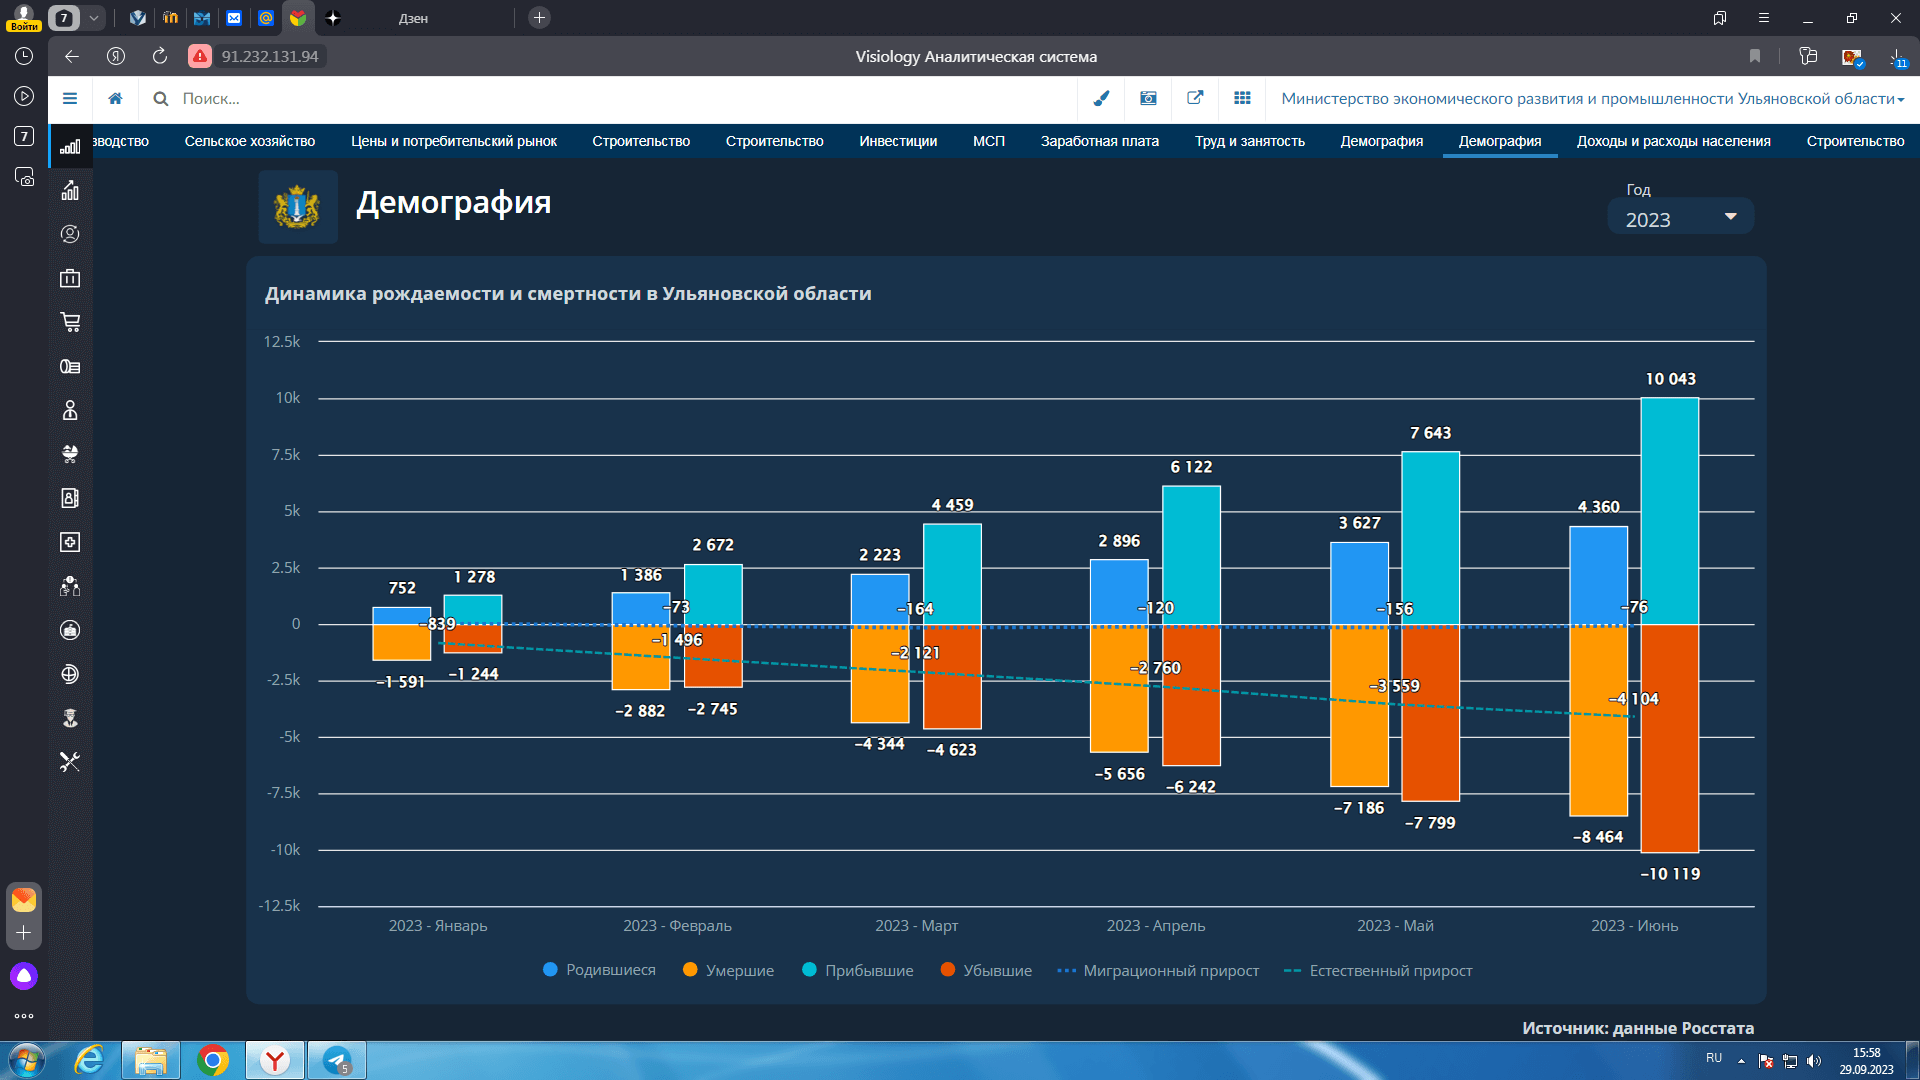Toggle Прибывшие legend series
1920x1080 pixels.
(x=858, y=970)
